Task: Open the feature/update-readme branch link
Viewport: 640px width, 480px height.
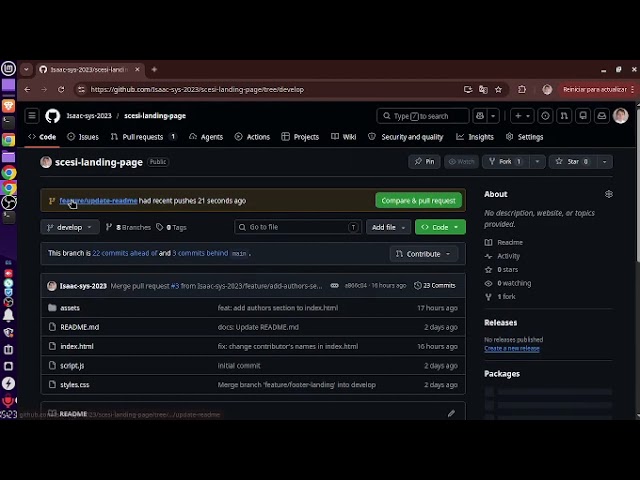Action: [98, 201]
